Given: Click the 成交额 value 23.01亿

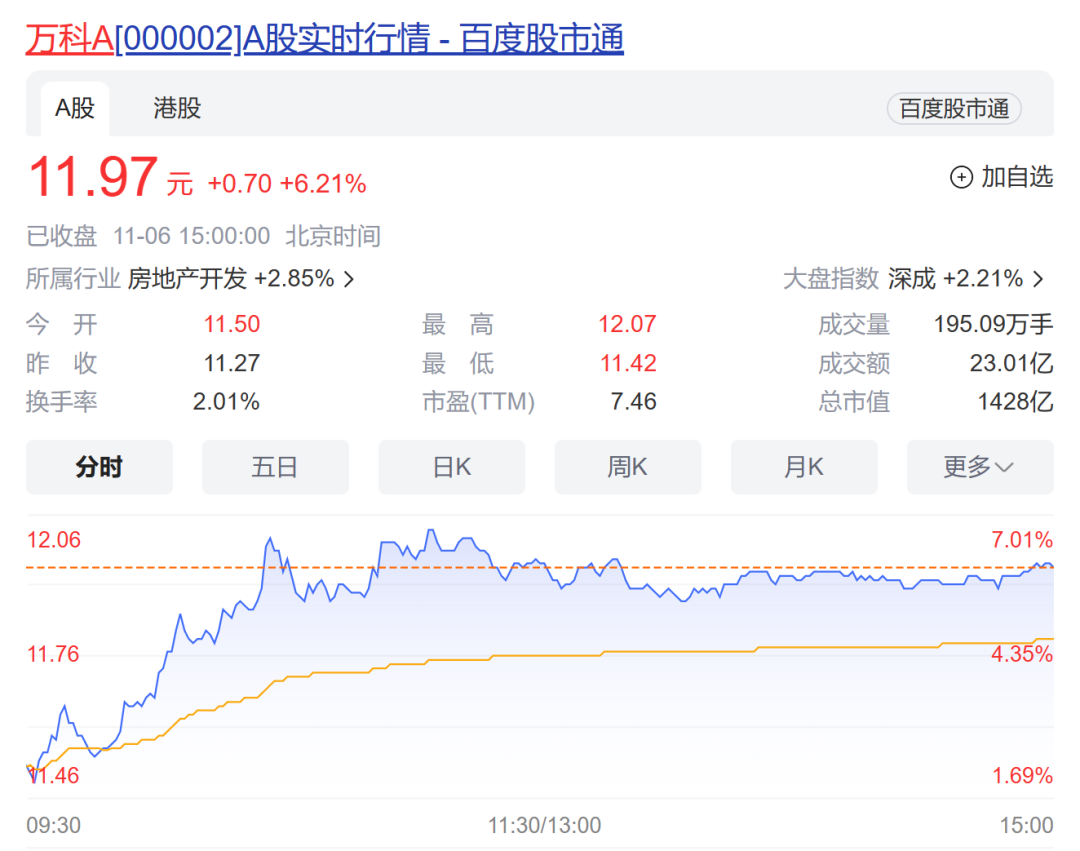Looking at the screenshot, I should tap(1012, 363).
